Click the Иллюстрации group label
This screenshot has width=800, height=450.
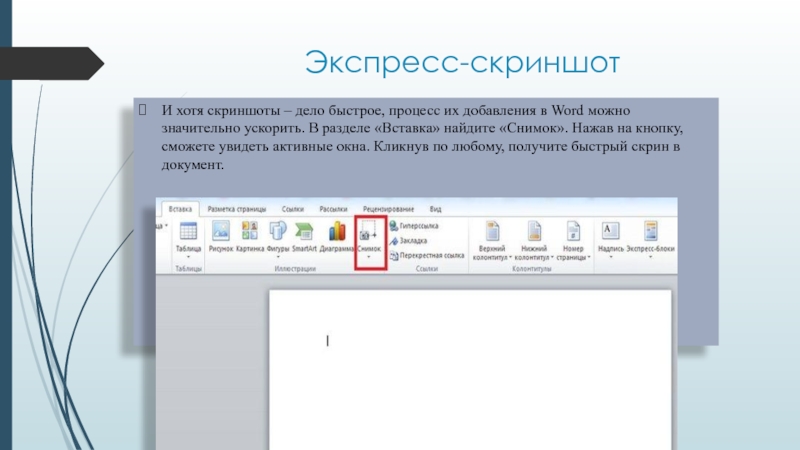pyautogui.click(x=295, y=269)
